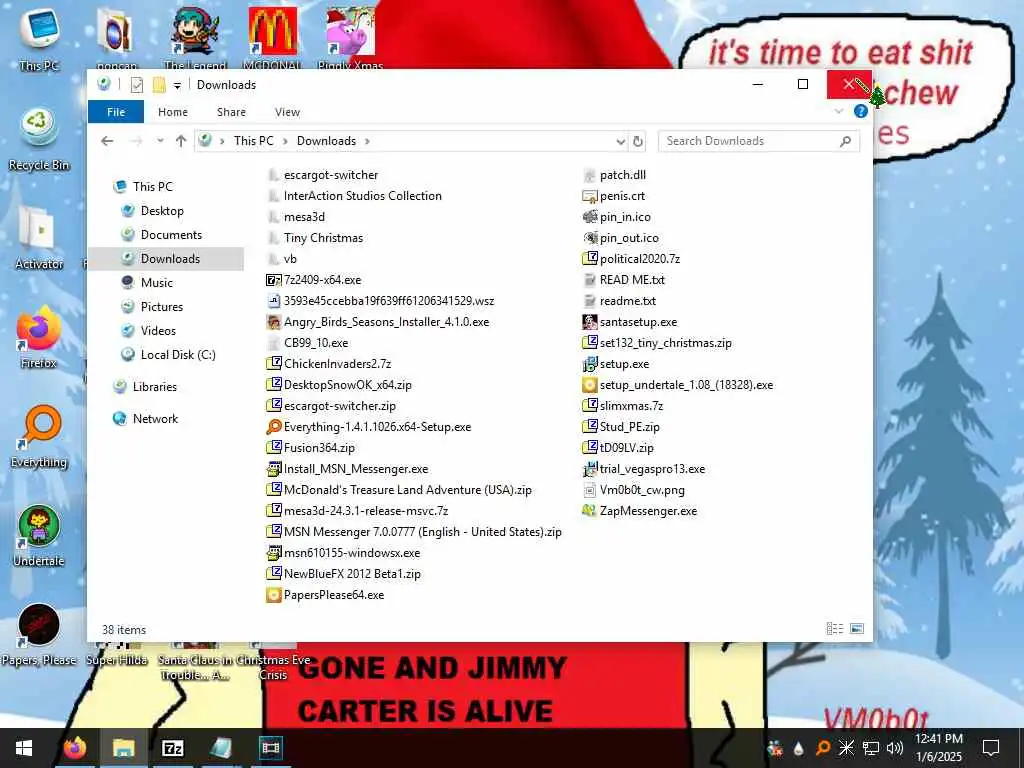Refresh the Downloads folder view
The height and width of the screenshot is (768, 1024).
point(638,141)
